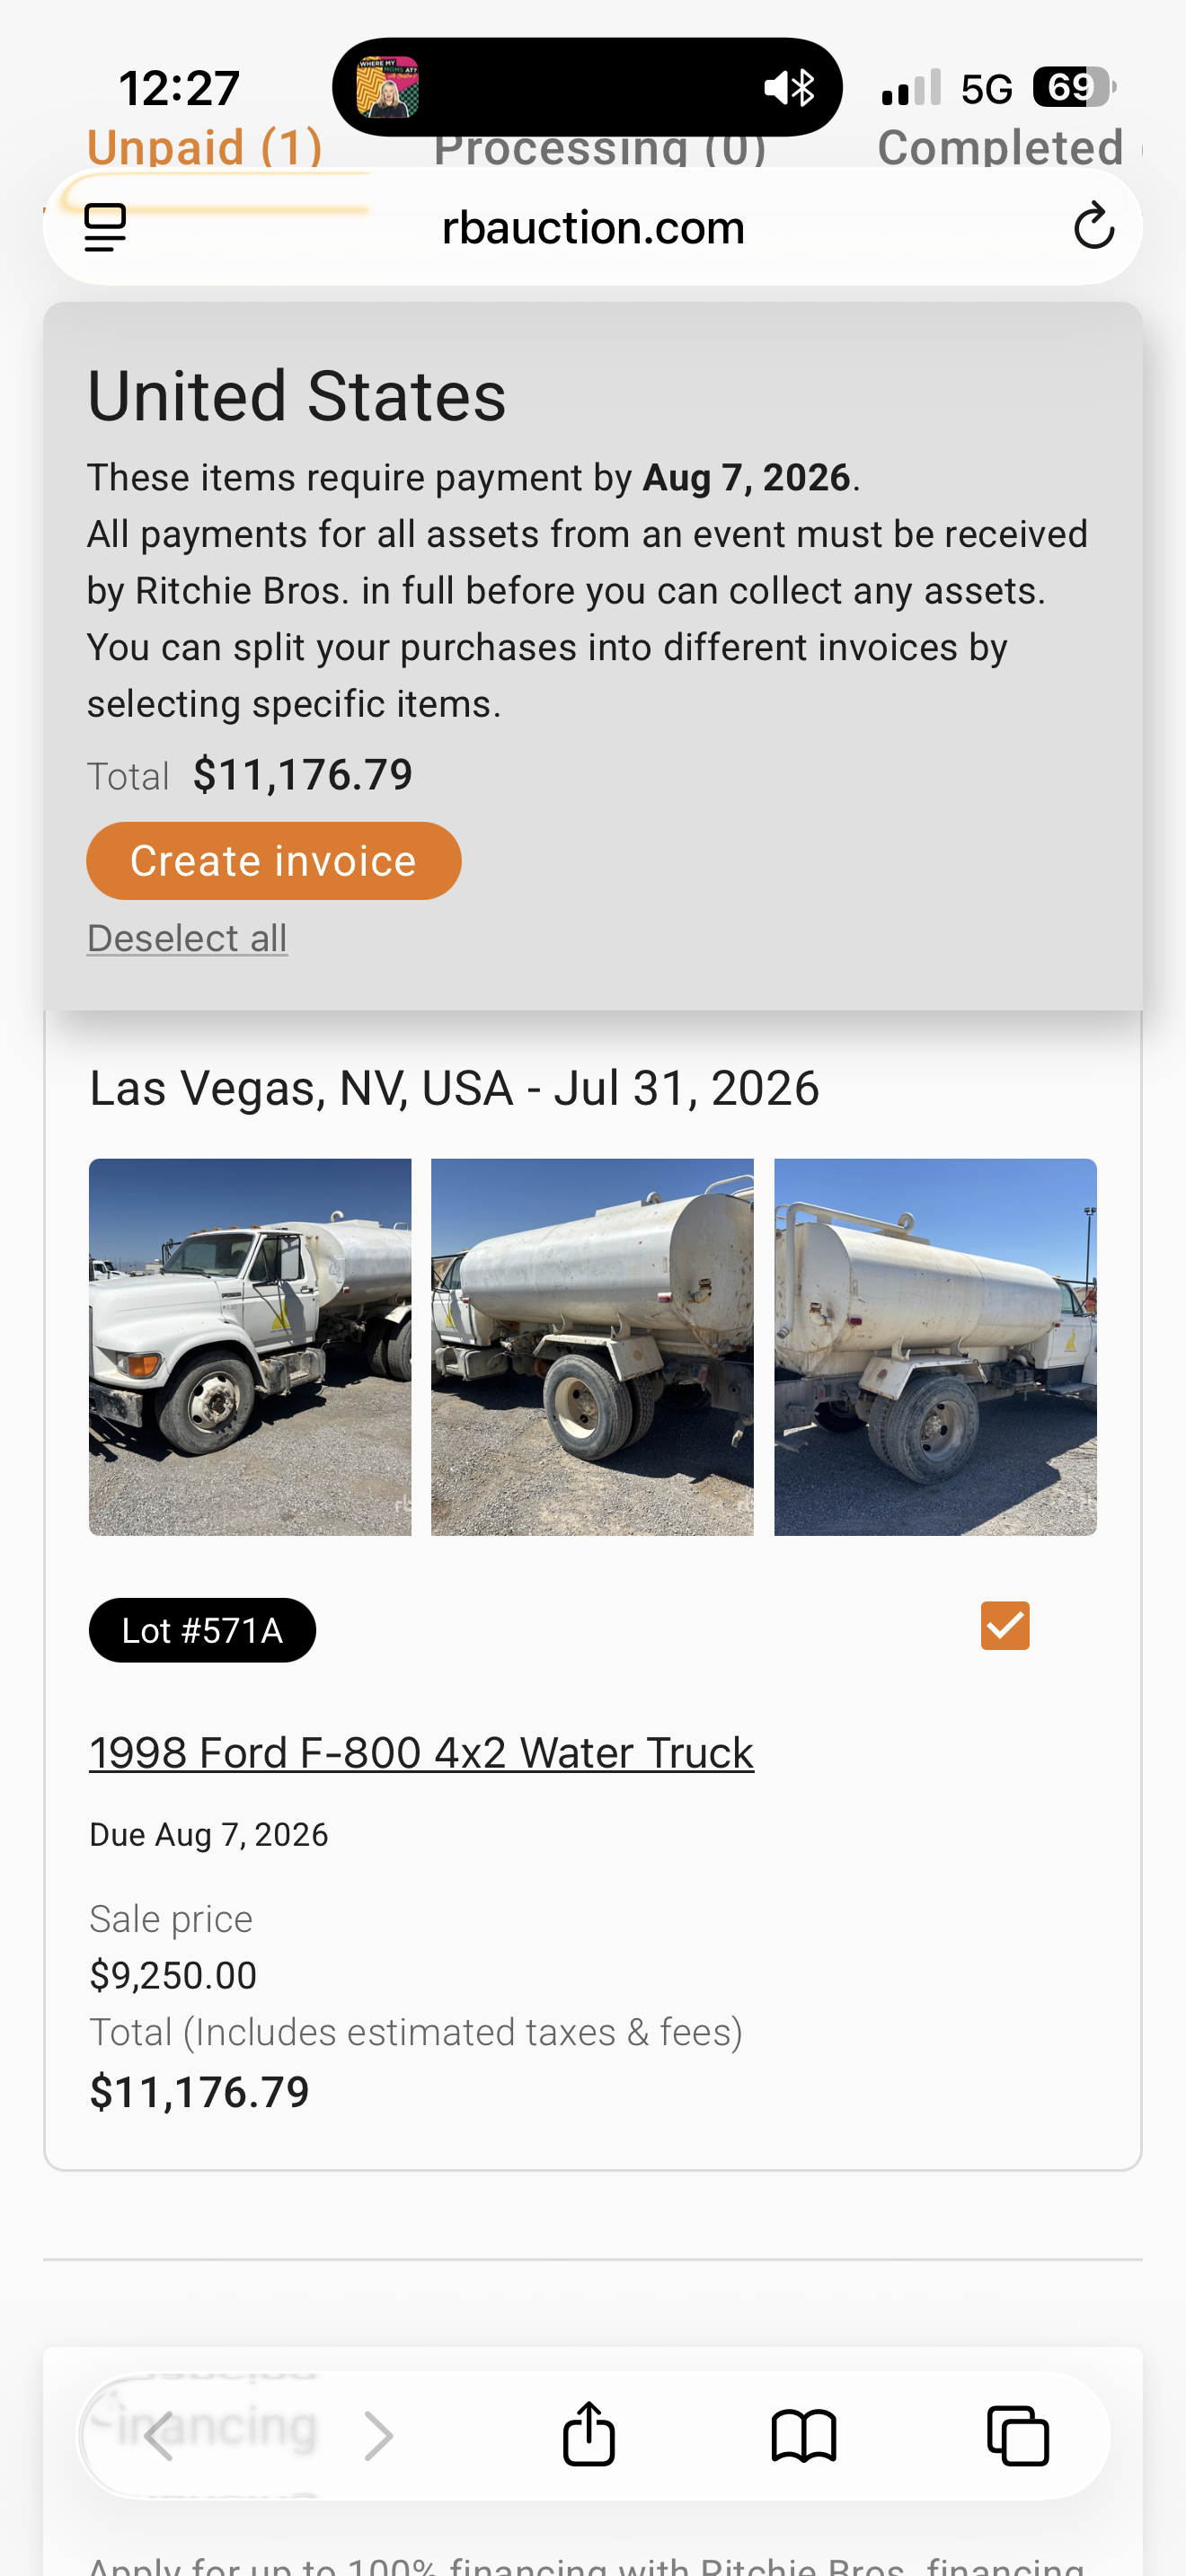The image size is (1186, 2576).
Task: Switch to the Processing (0) tab
Action: (x=600, y=147)
